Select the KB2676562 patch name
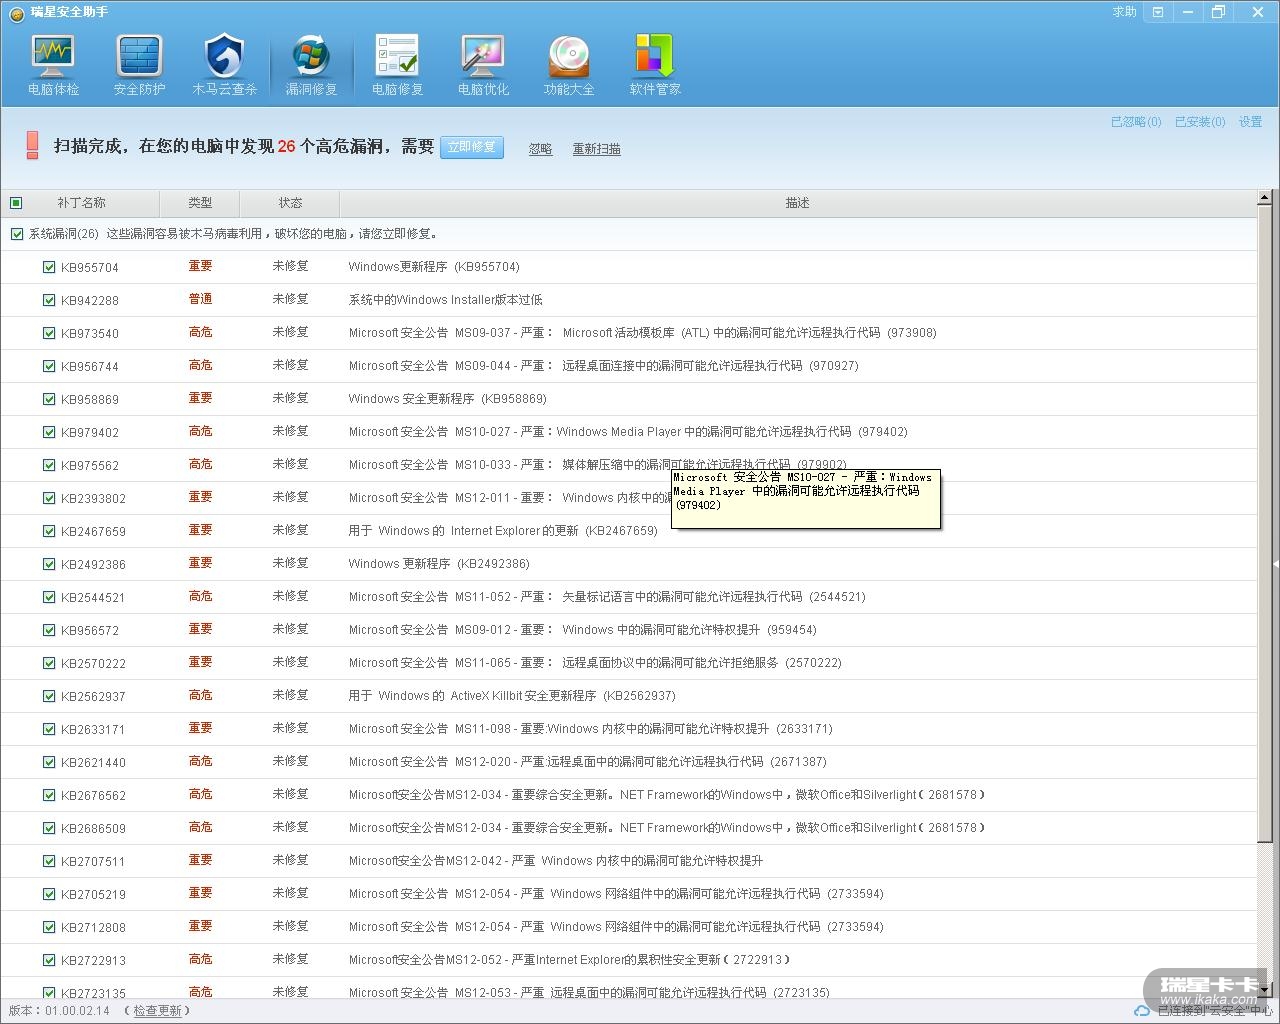Image resolution: width=1280 pixels, height=1024 pixels. [93, 795]
